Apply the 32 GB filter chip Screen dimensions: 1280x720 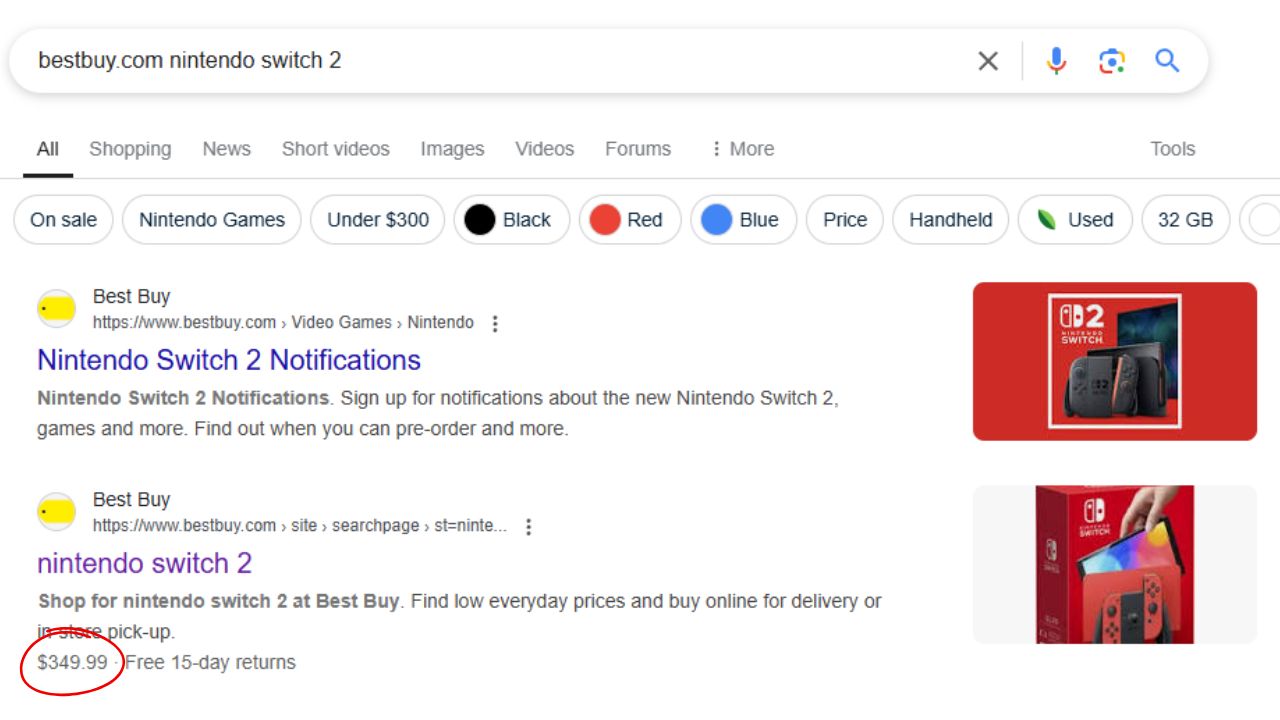point(1186,220)
